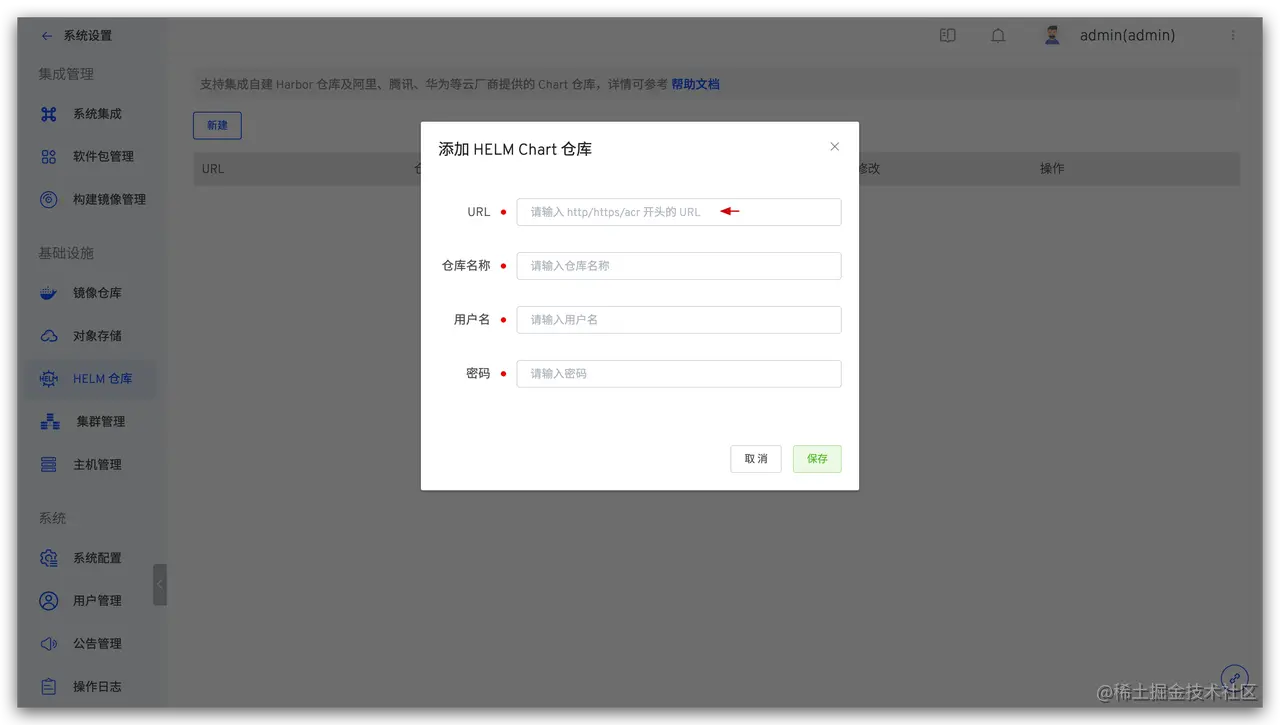This screenshot has width=1280, height=725.
Task: Click the 操作 column header
Action: [1052, 169]
